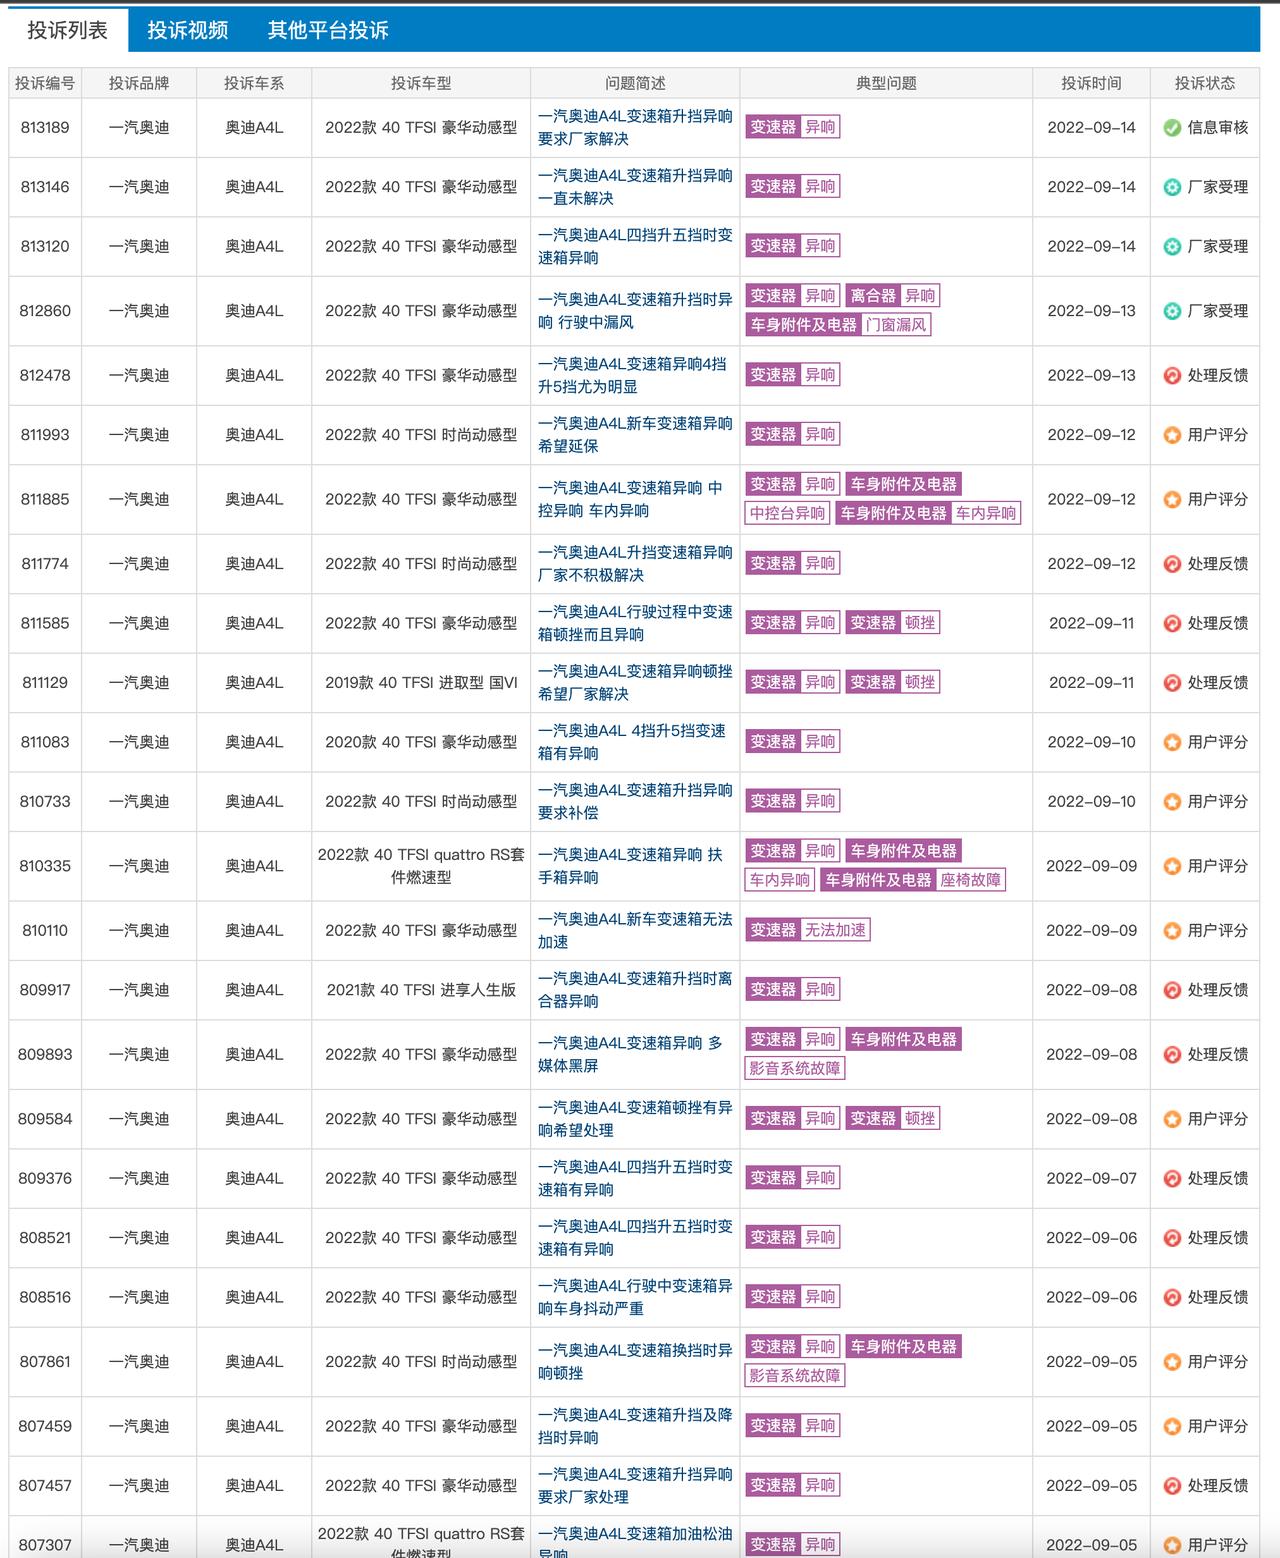Click the 用户评分 status icon for complaint 807459
Viewport: 1280px width, 1558px height.
pyautogui.click(x=1173, y=1426)
